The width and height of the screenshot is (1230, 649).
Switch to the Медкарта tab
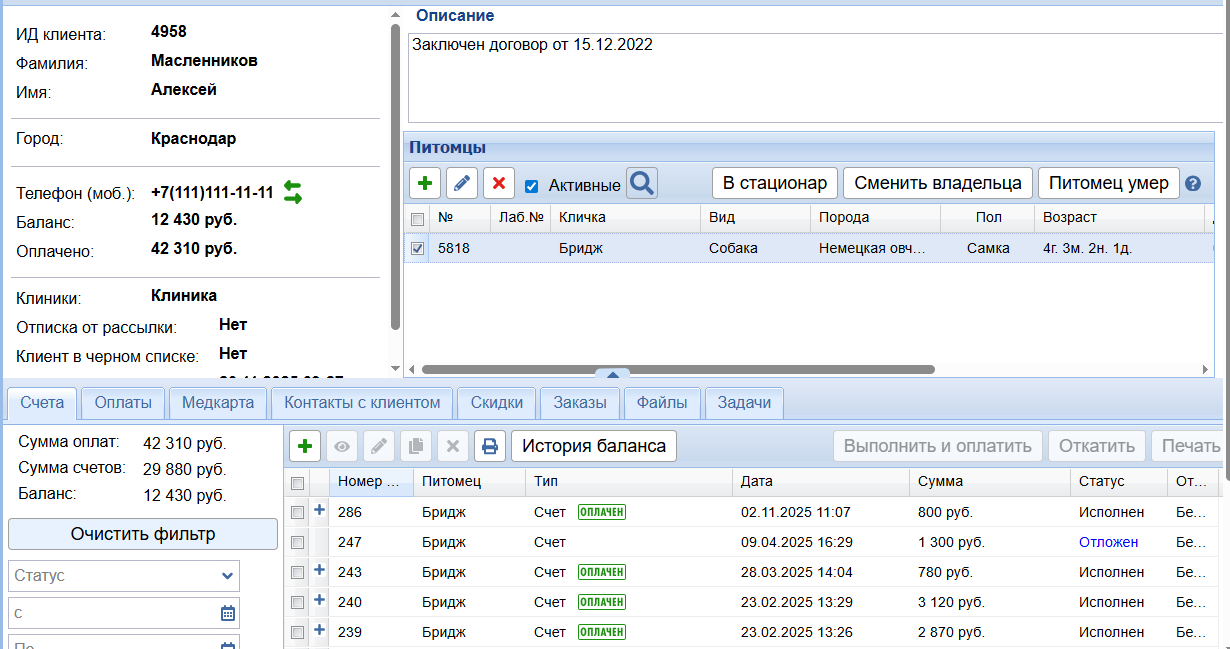coord(219,403)
